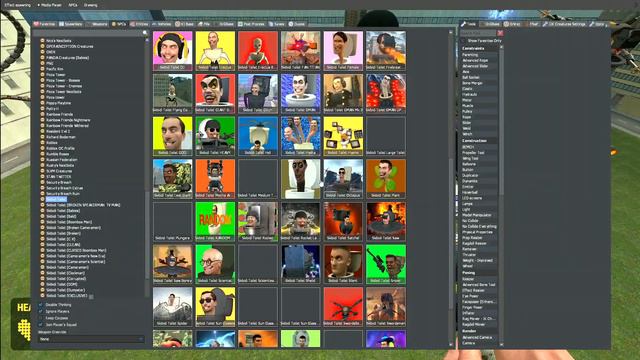This screenshot has width=640, height=360.
Task: Spawn the Skibidi Toilet Large Toilet NPC
Action: pyautogui.click(x=386, y=136)
